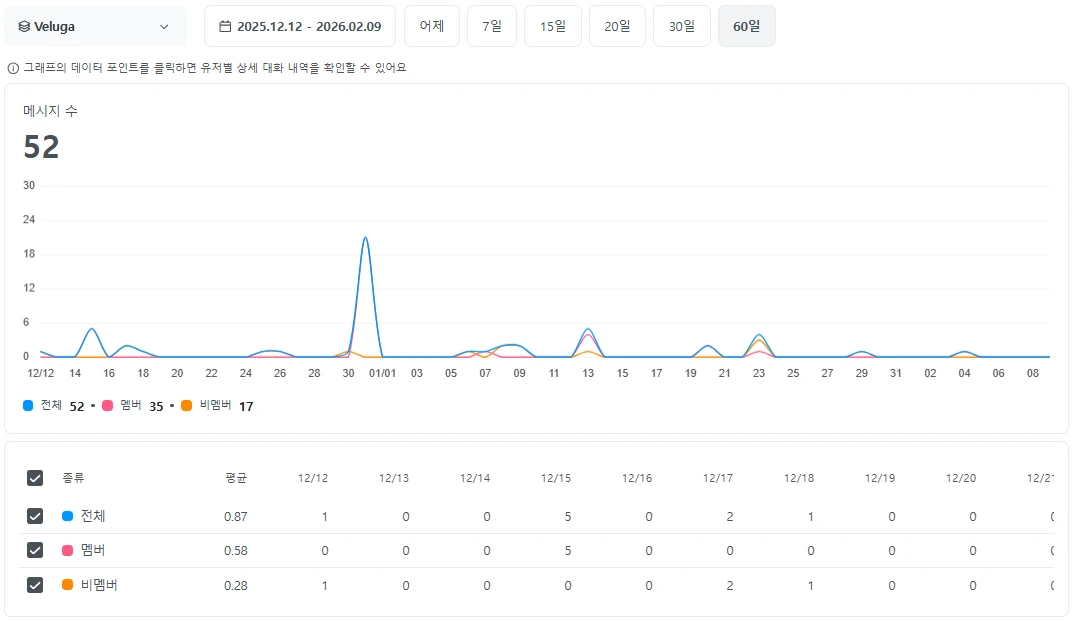Screen dimensions: 1074x622
Task: Choose the 60일 period button
Action: pyautogui.click(x=746, y=26)
